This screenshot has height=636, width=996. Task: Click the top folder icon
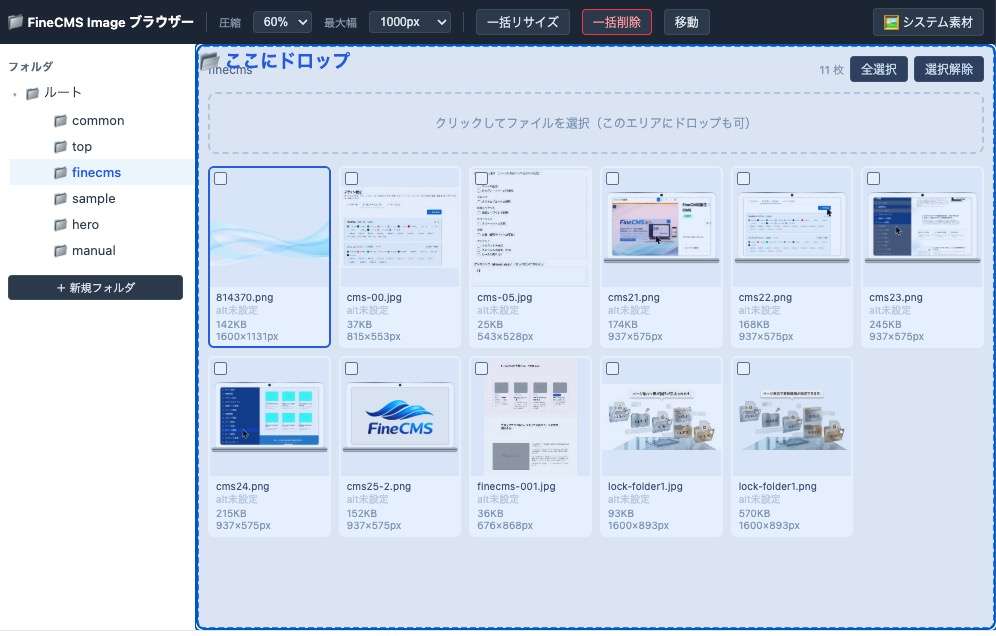tap(60, 147)
